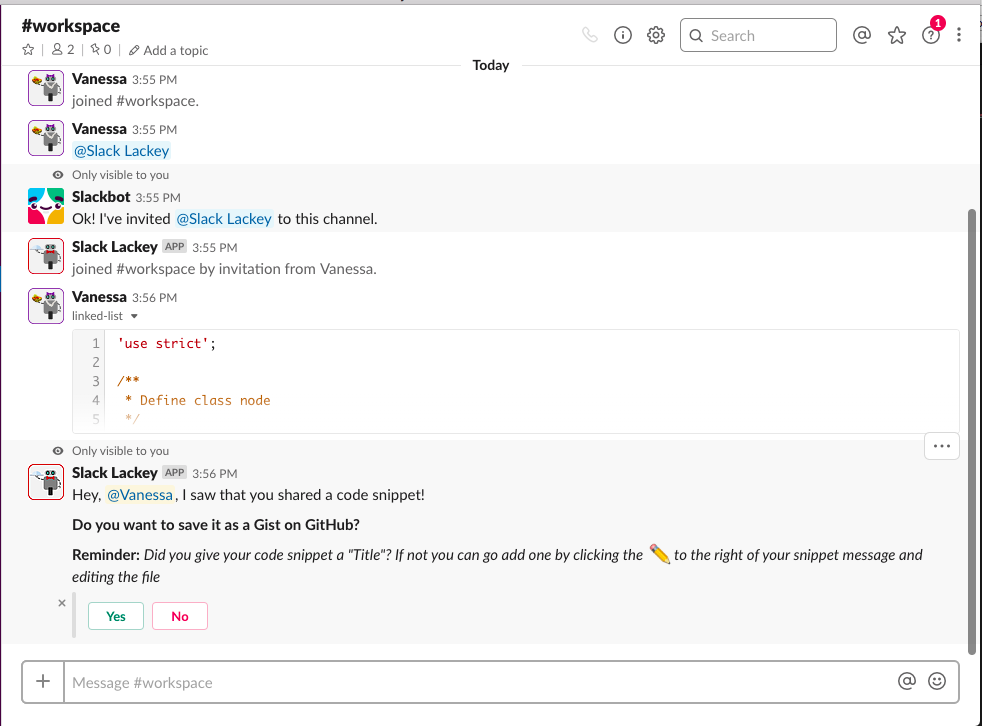The height and width of the screenshot is (726, 982).
Task: View pinned items count icon
Action: tap(101, 49)
